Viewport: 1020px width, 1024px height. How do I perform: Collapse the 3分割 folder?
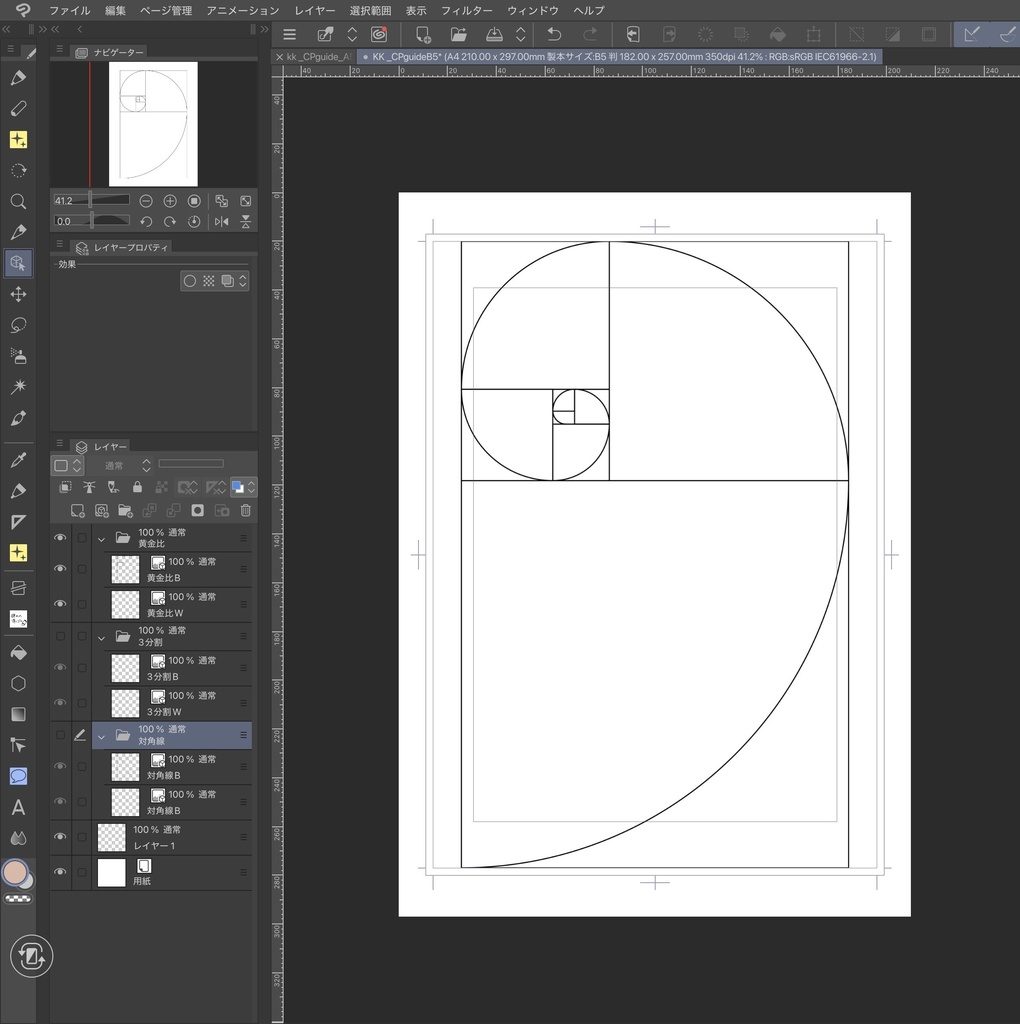coord(101,637)
